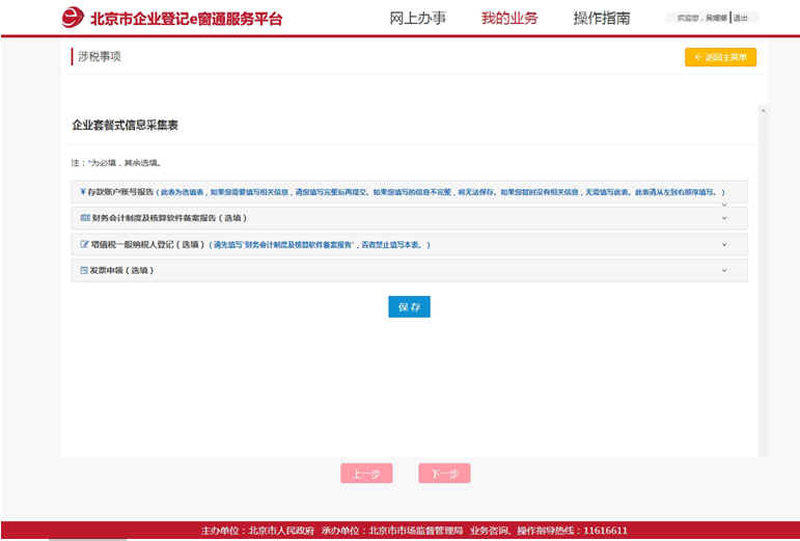Click the edit icon beside 增值税一般纳税人登记
The height and width of the screenshot is (541, 800).
click(84, 244)
